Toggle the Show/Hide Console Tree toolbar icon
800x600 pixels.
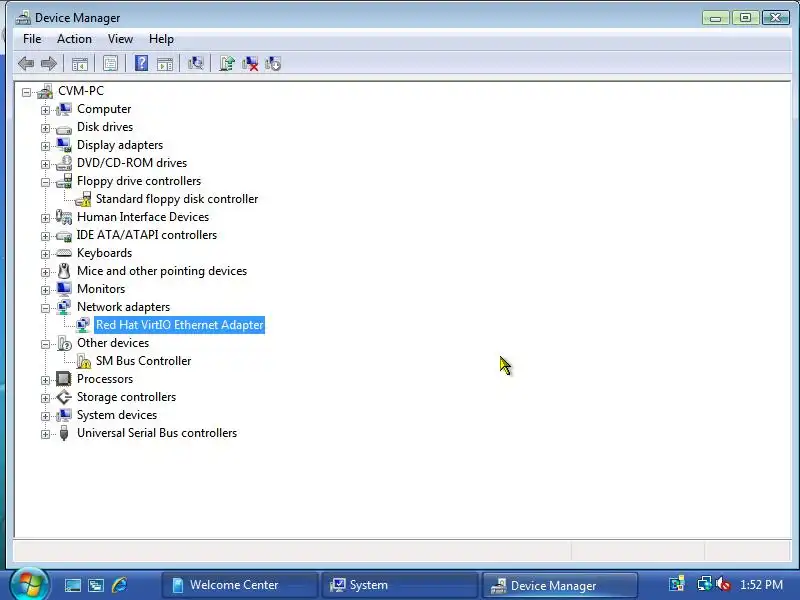click(x=80, y=64)
